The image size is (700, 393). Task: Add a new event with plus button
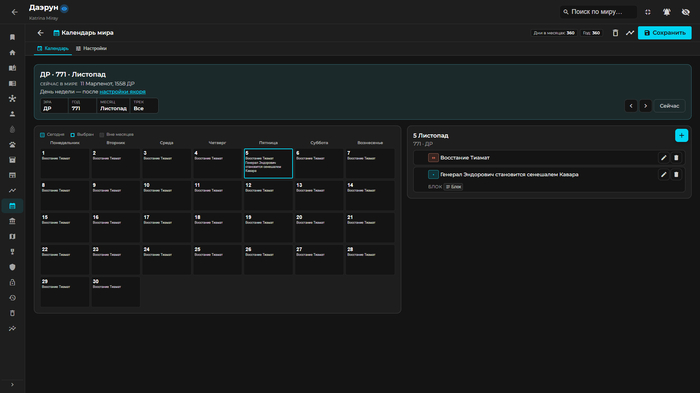(681, 135)
